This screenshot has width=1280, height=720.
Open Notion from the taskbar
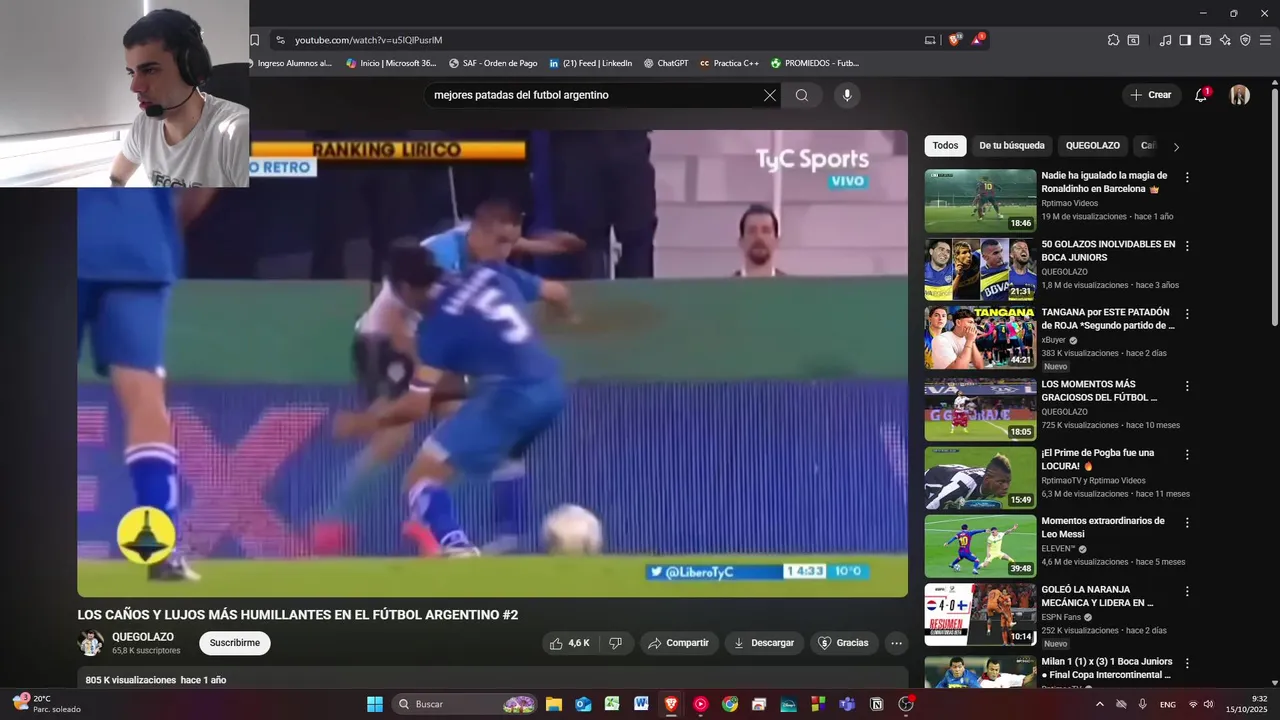877,704
